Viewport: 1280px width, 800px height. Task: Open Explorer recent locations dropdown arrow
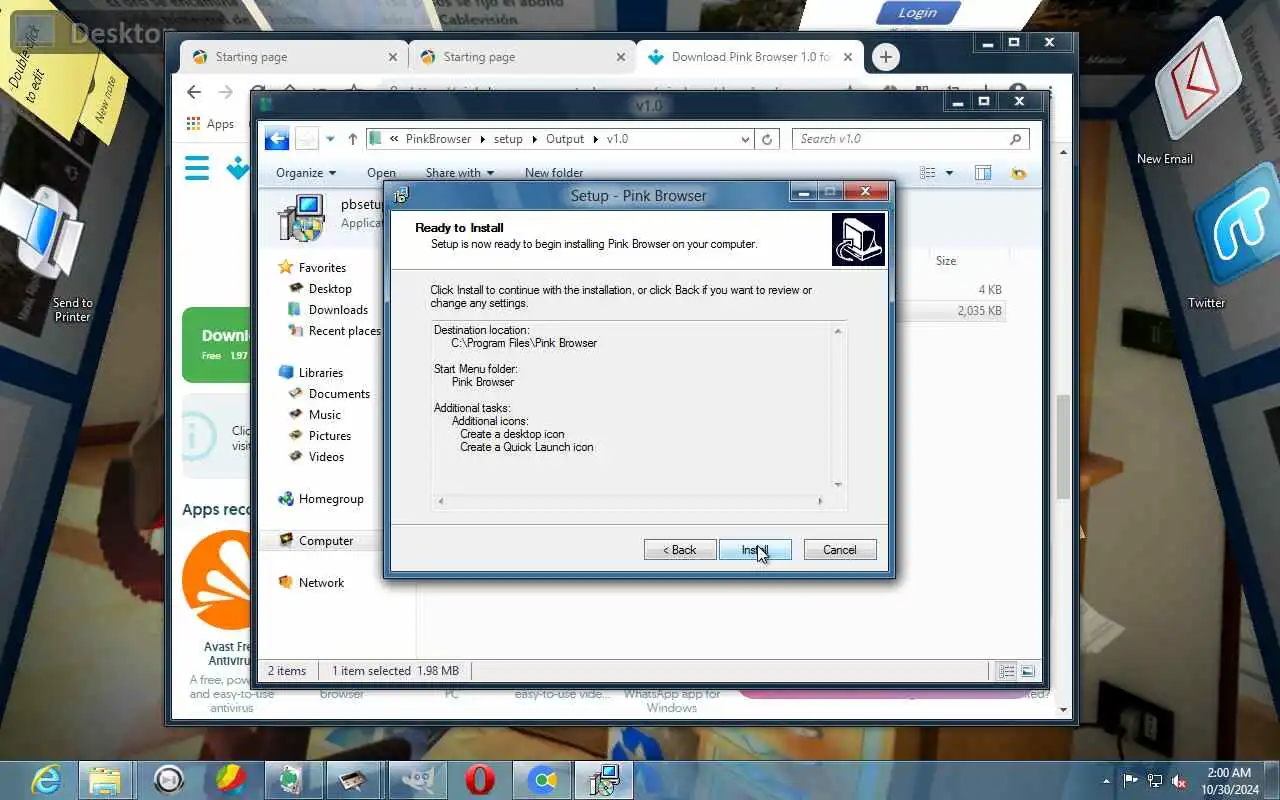(330, 139)
